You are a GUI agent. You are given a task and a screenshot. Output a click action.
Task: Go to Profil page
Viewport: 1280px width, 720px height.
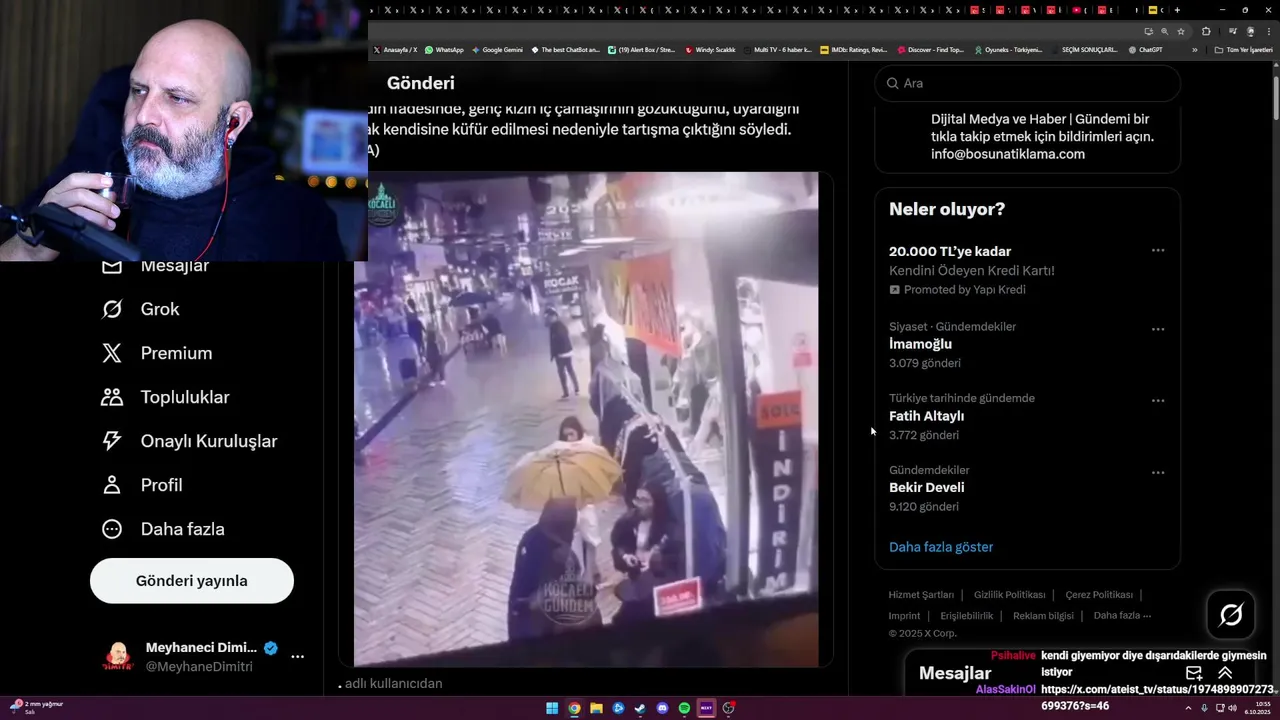(x=141, y=485)
